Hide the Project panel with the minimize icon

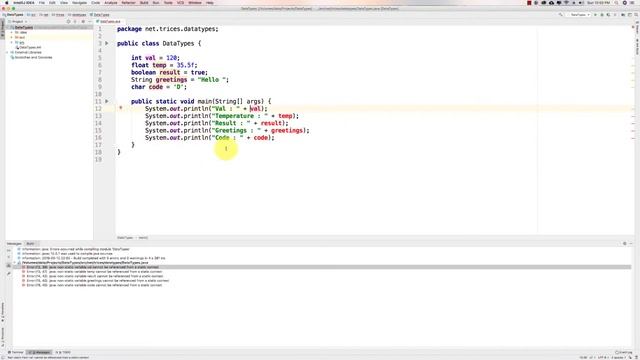90,21
